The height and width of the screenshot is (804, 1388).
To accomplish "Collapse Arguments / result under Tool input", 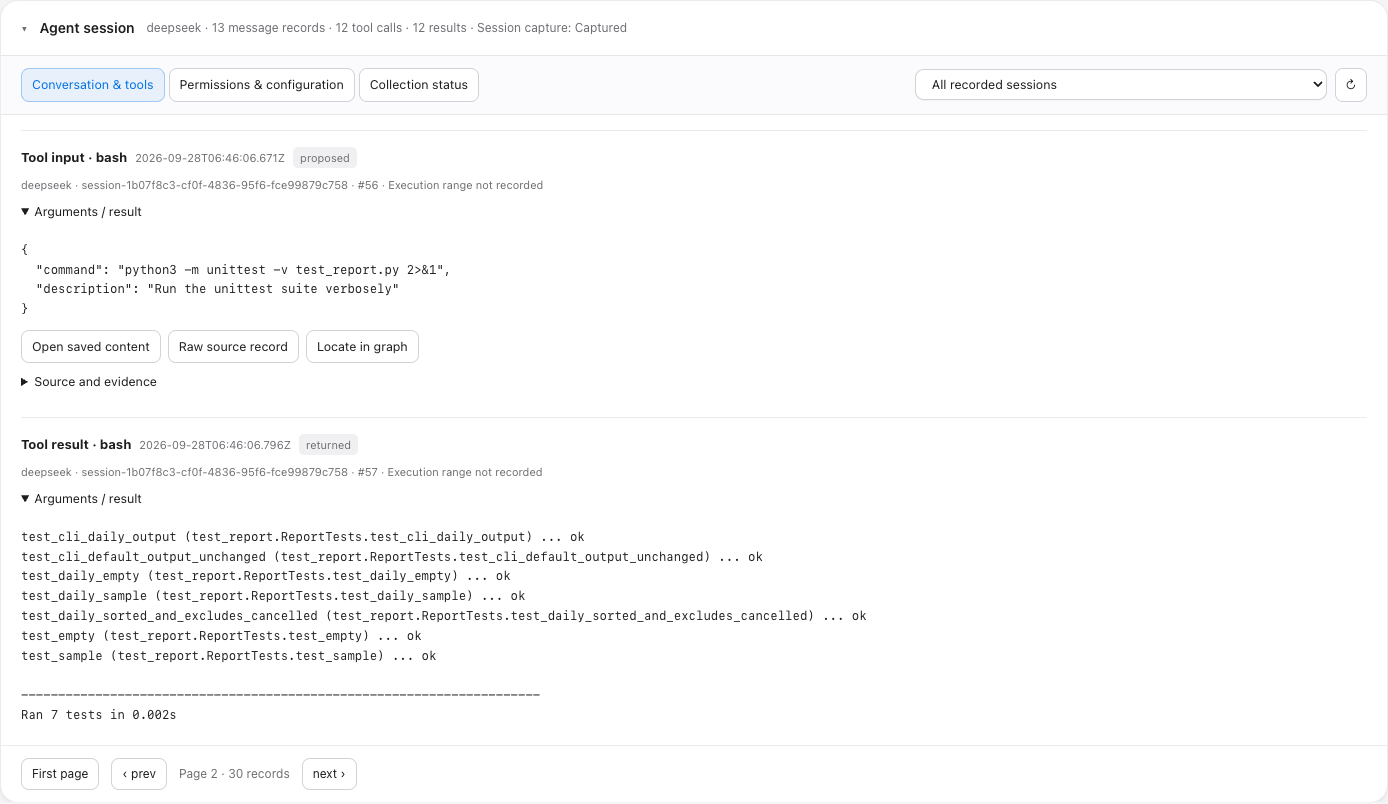I will point(81,212).
